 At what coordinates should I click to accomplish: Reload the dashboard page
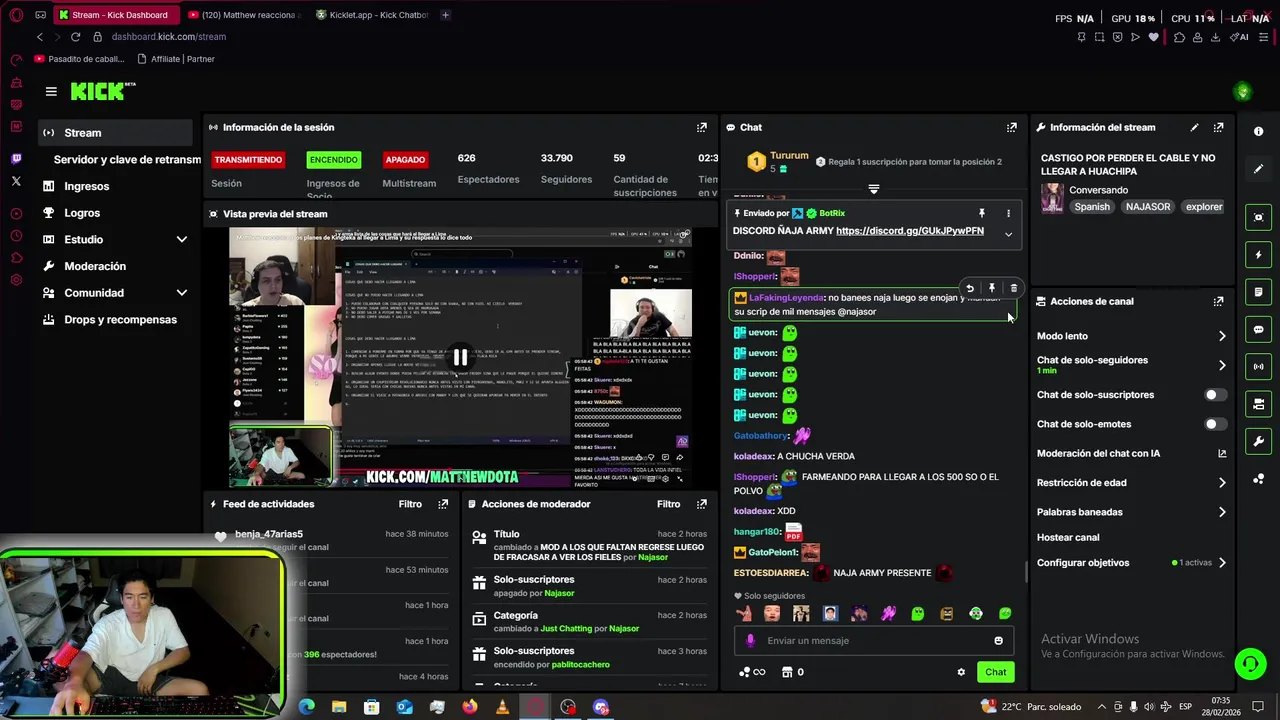(x=75, y=37)
